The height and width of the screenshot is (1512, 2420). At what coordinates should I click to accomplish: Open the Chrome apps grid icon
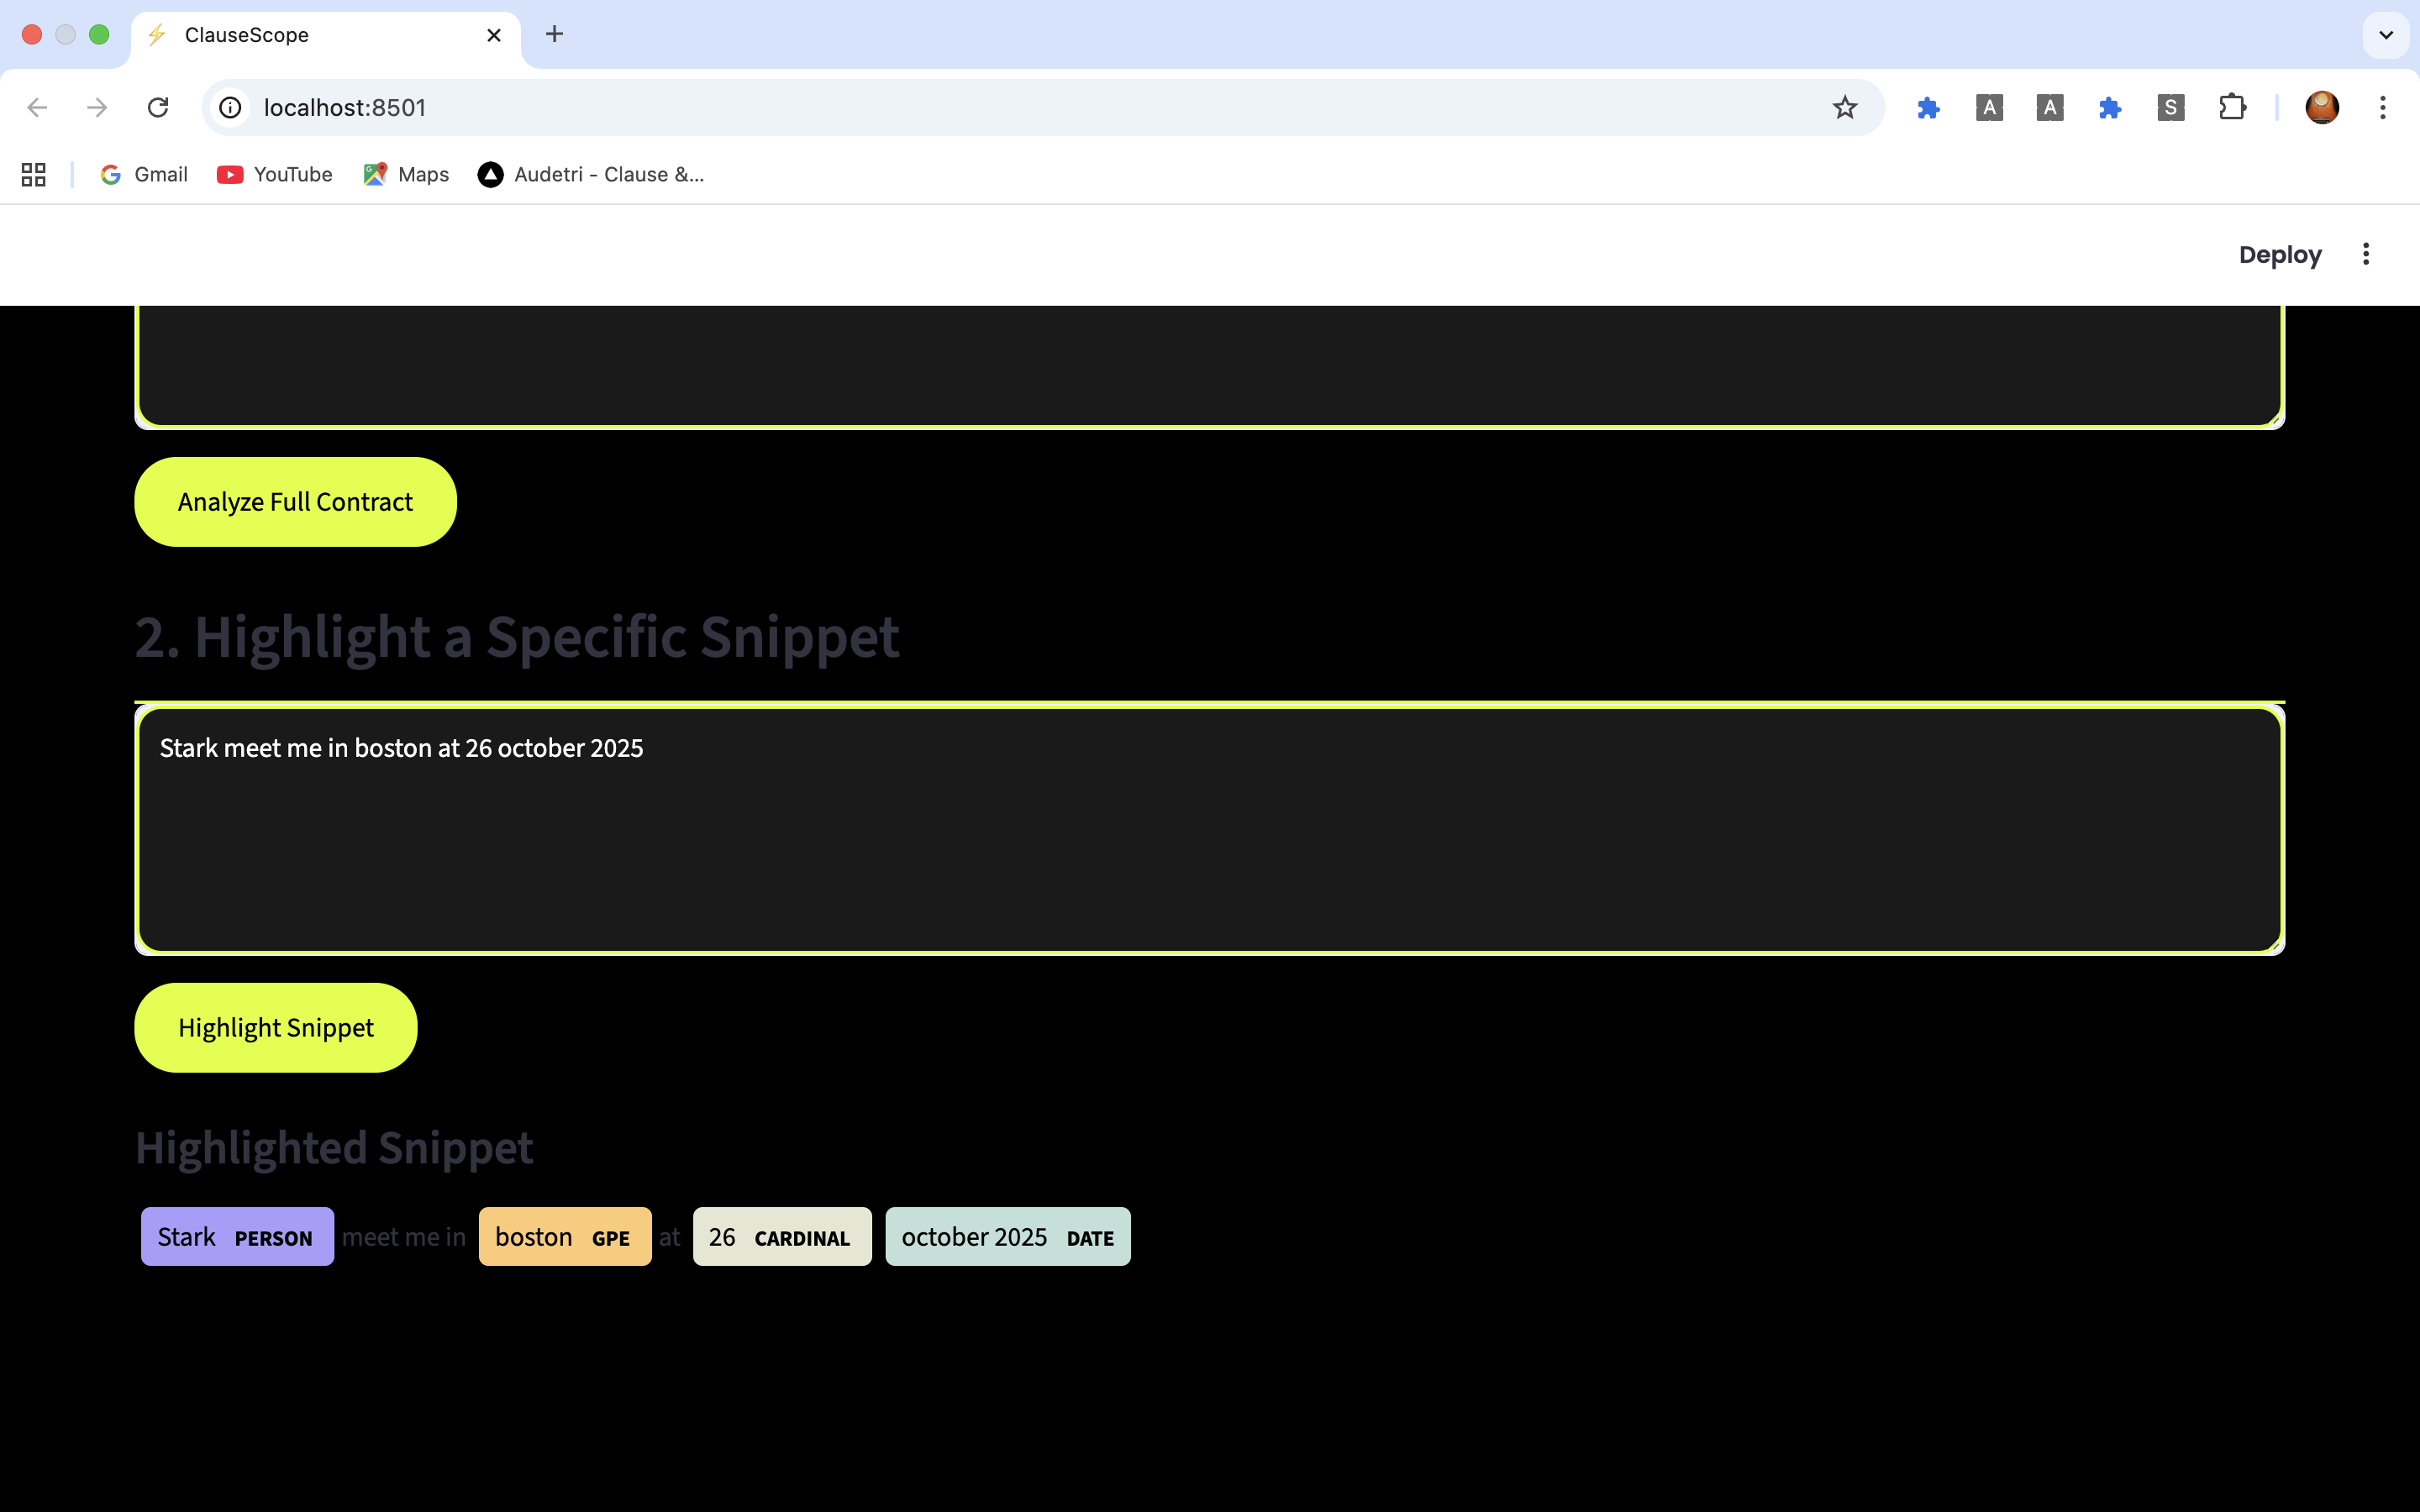pyautogui.click(x=34, y=174)
